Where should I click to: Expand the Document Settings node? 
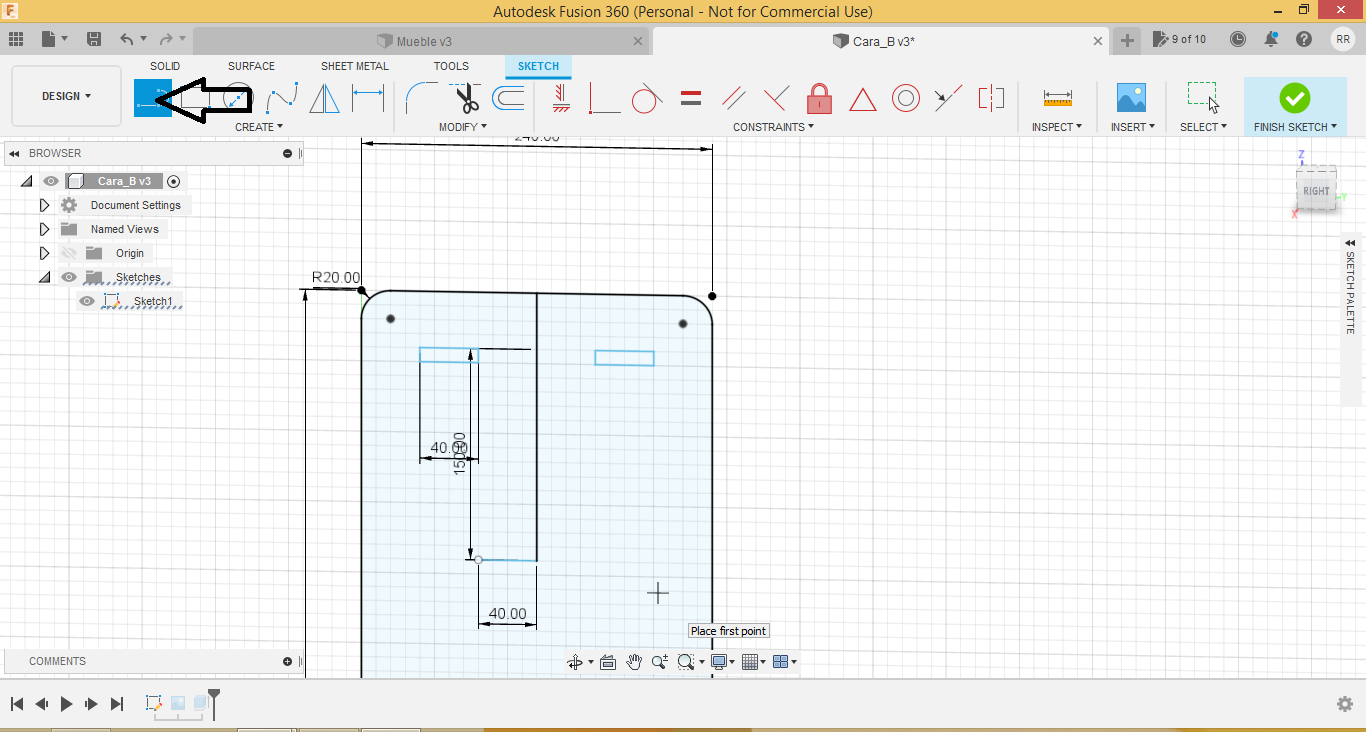click(44, 205)
